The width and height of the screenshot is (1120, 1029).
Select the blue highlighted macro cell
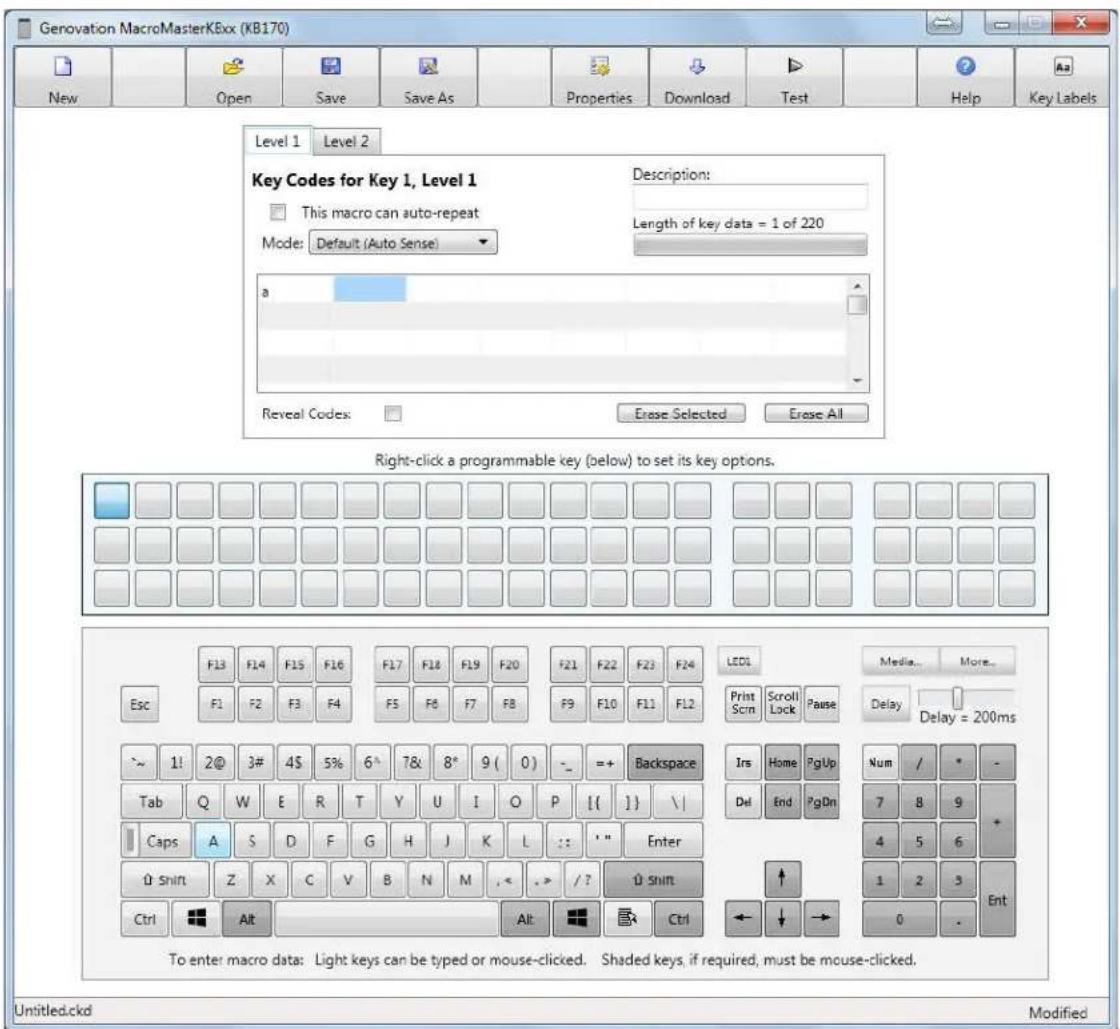click(x=369, y=289)
